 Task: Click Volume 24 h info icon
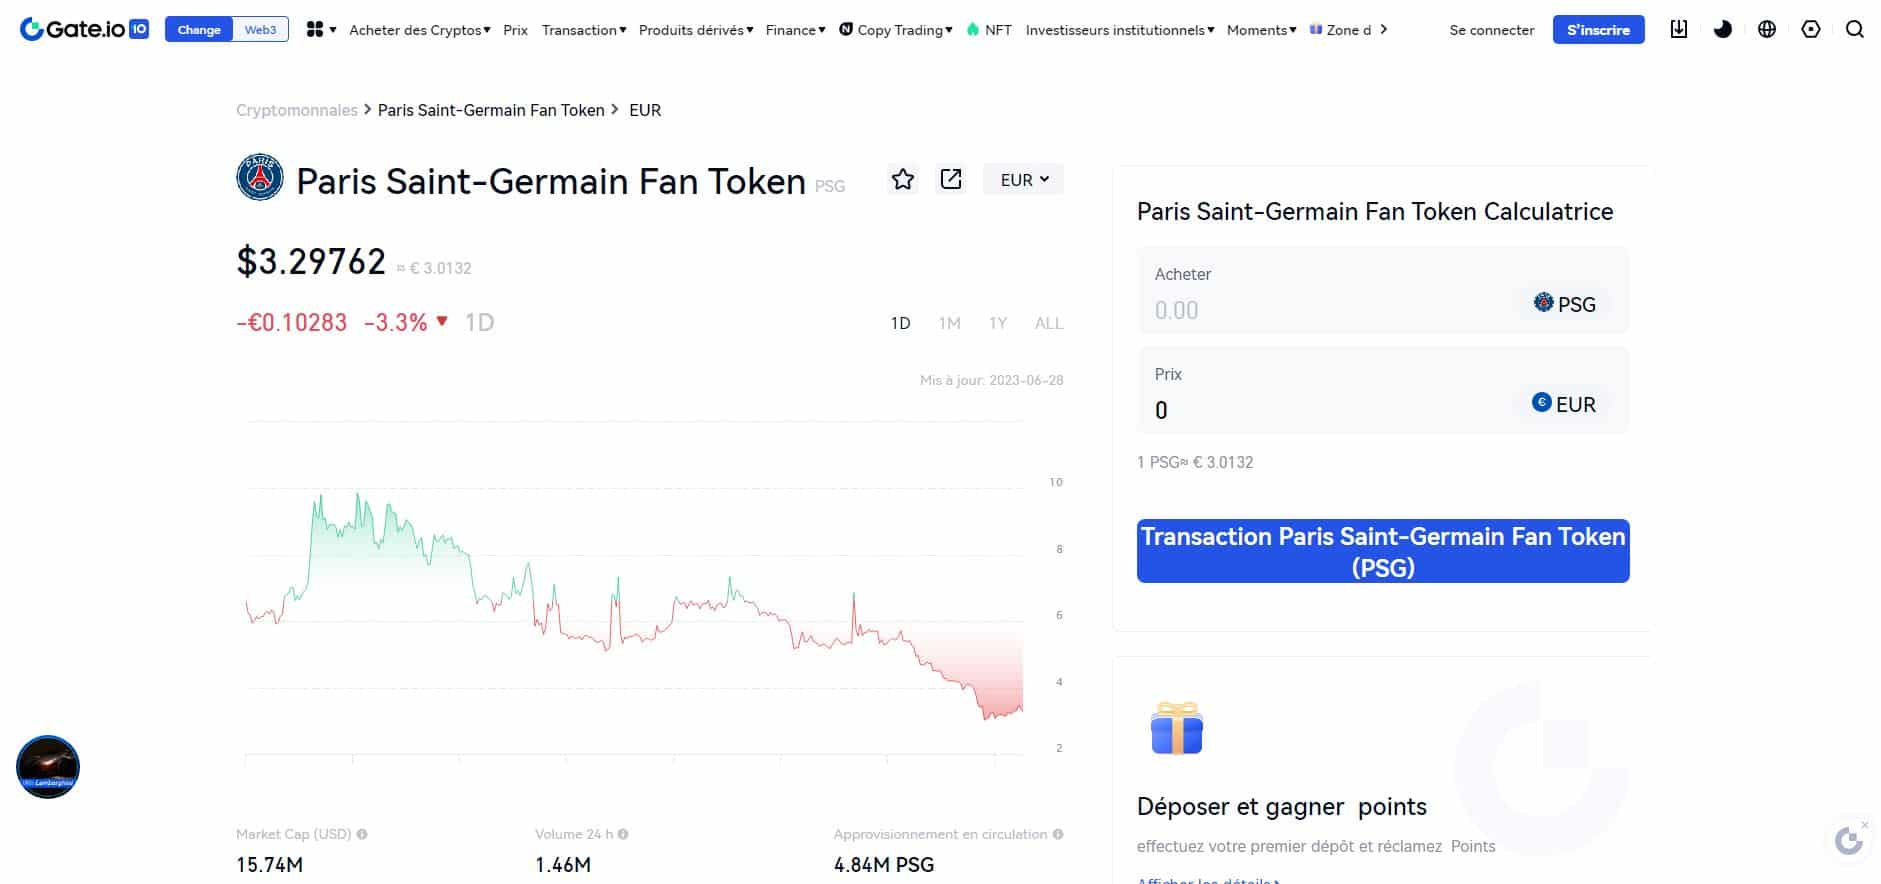tap(623, 834)
